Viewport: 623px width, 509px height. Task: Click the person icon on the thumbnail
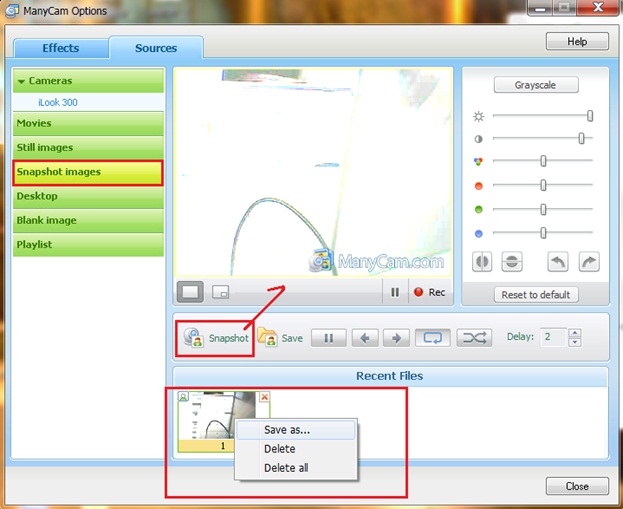click(x=183, y=397)
